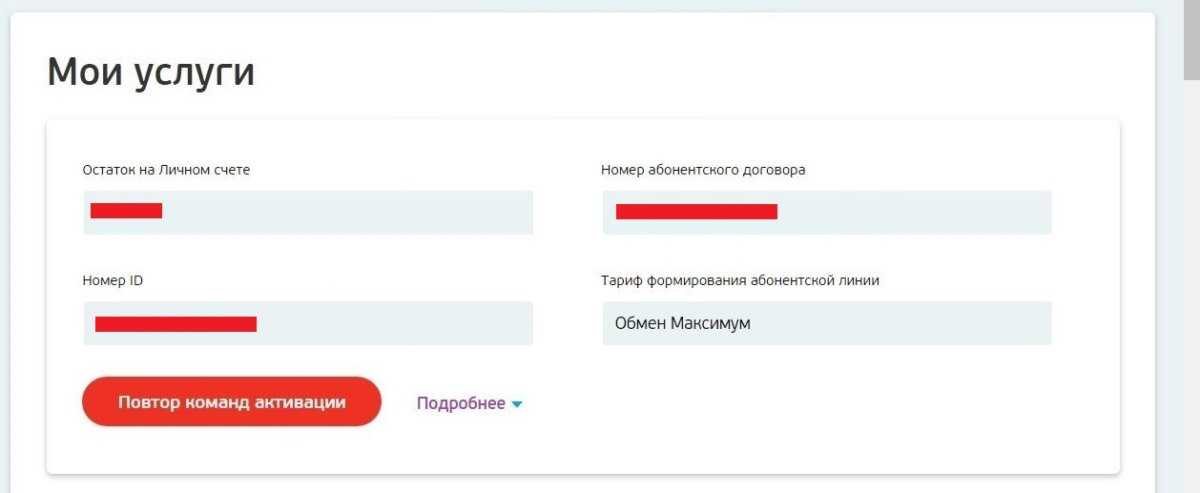Click the Остаток на Личном счете label
1200x493 pixels.
click(x=166, y=170)
